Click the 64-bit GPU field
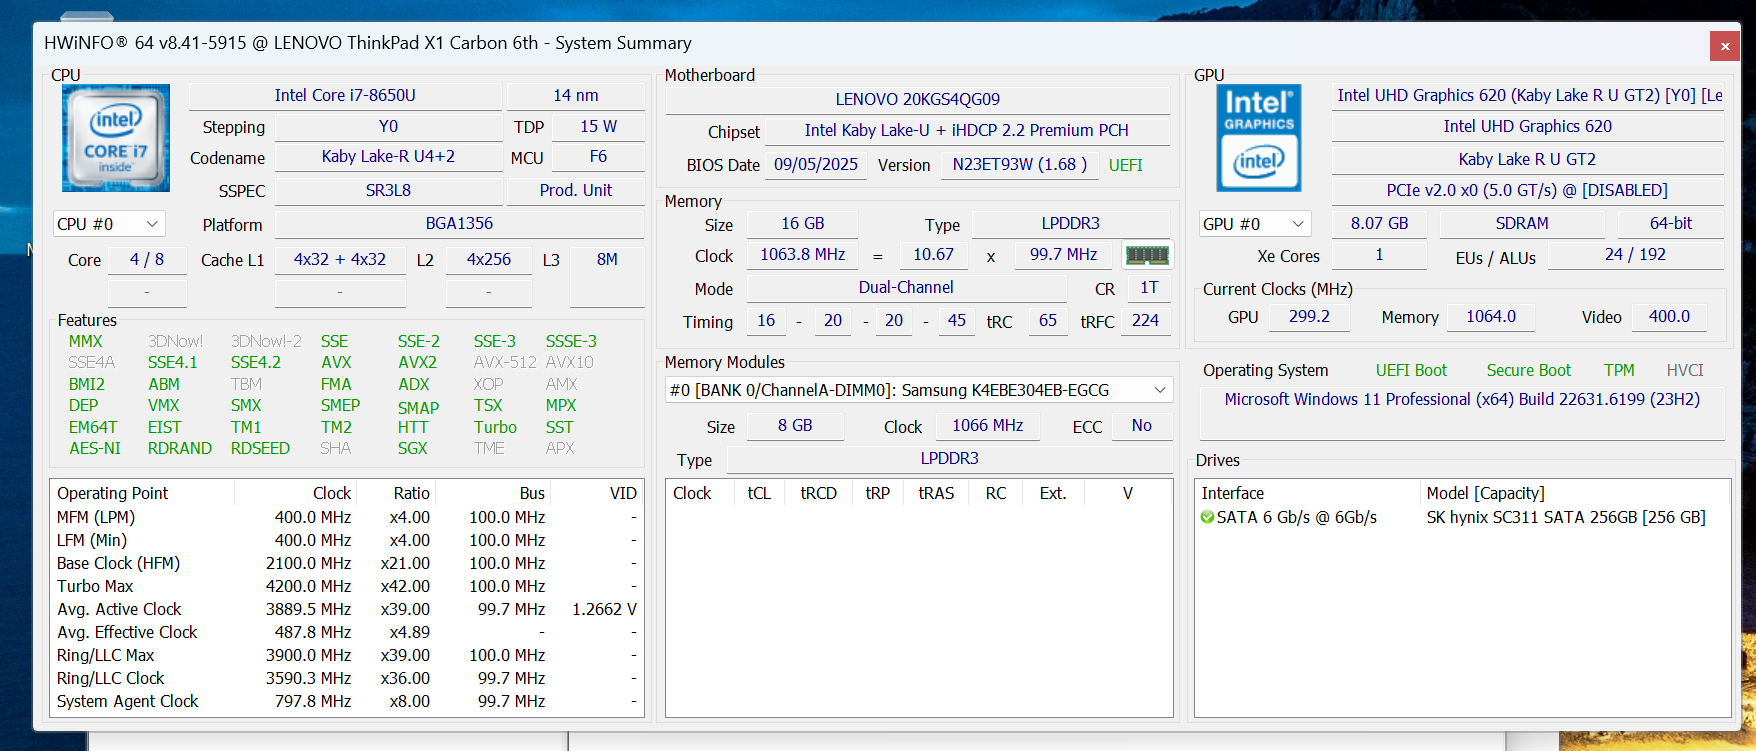Screen dimensions: 1756x751 tap(1671, 224)
